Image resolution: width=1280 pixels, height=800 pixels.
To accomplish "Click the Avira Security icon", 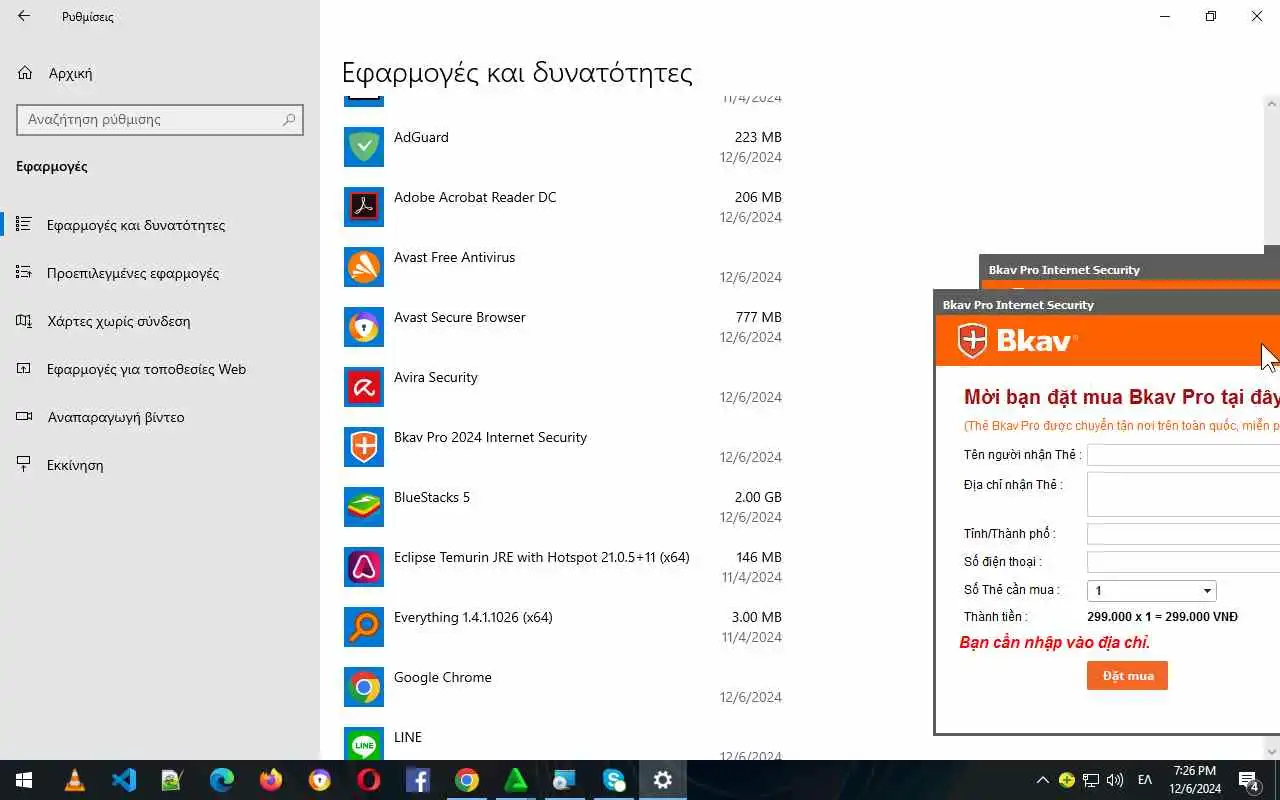I will [364, 387].
